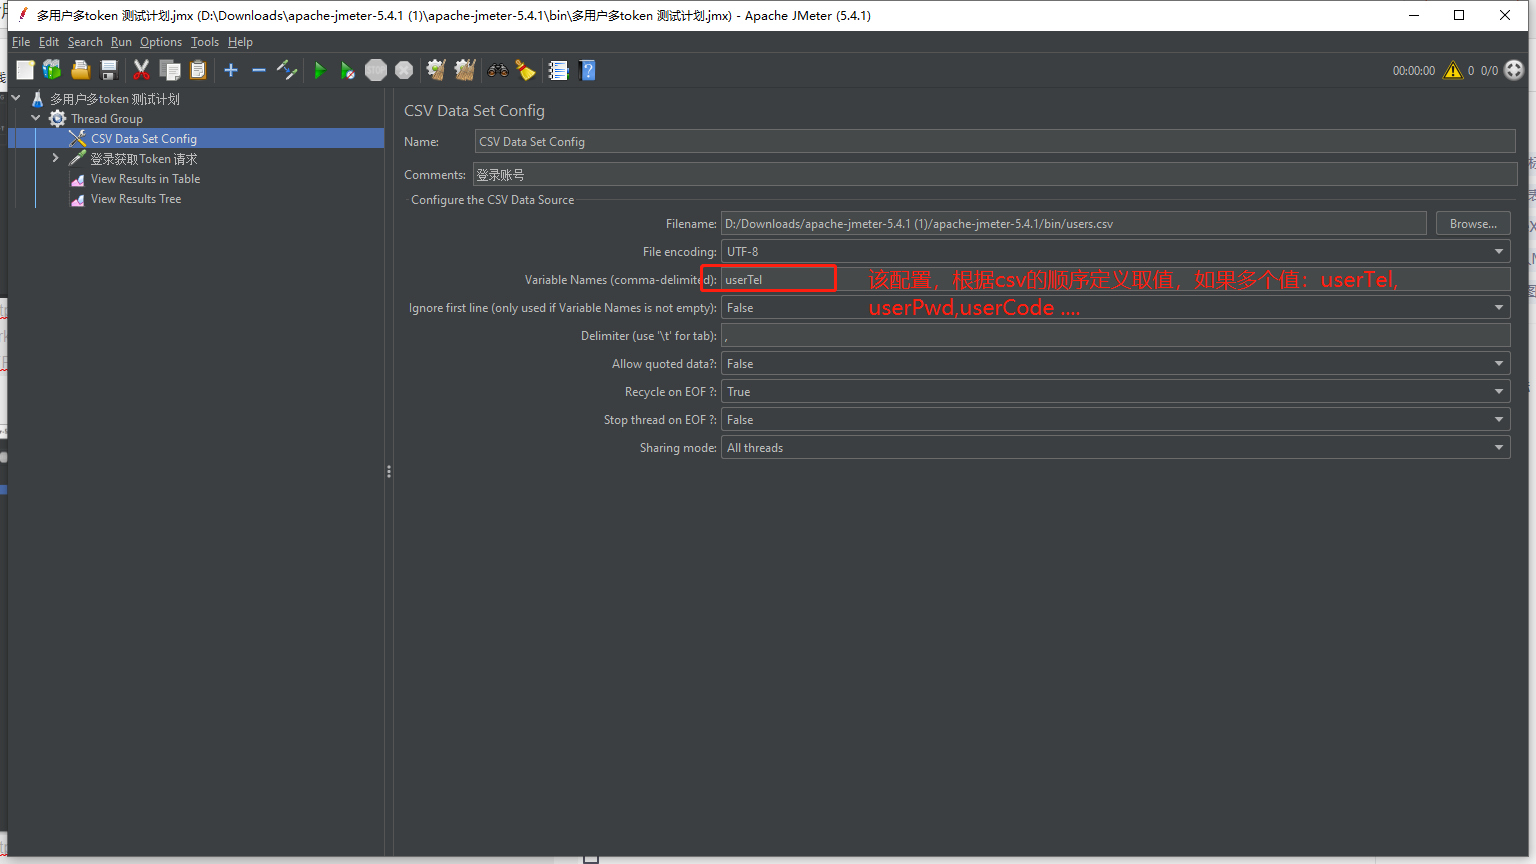Viewport: 1536px width, 864px height.
Task: Collapse the root test plan tree node arrow
Action: pos(16,98)
